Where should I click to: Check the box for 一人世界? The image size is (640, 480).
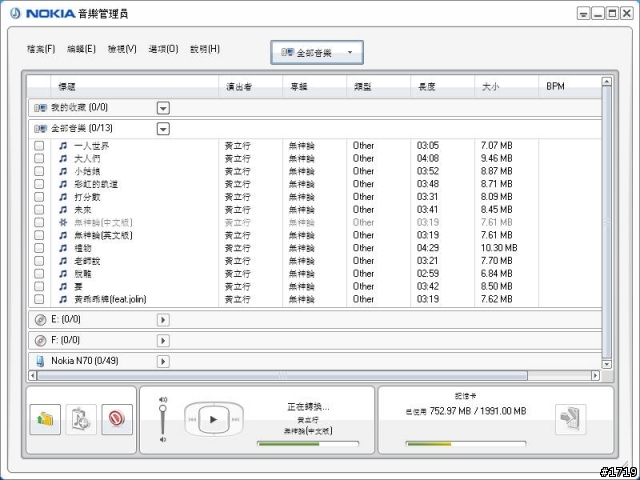39,145
